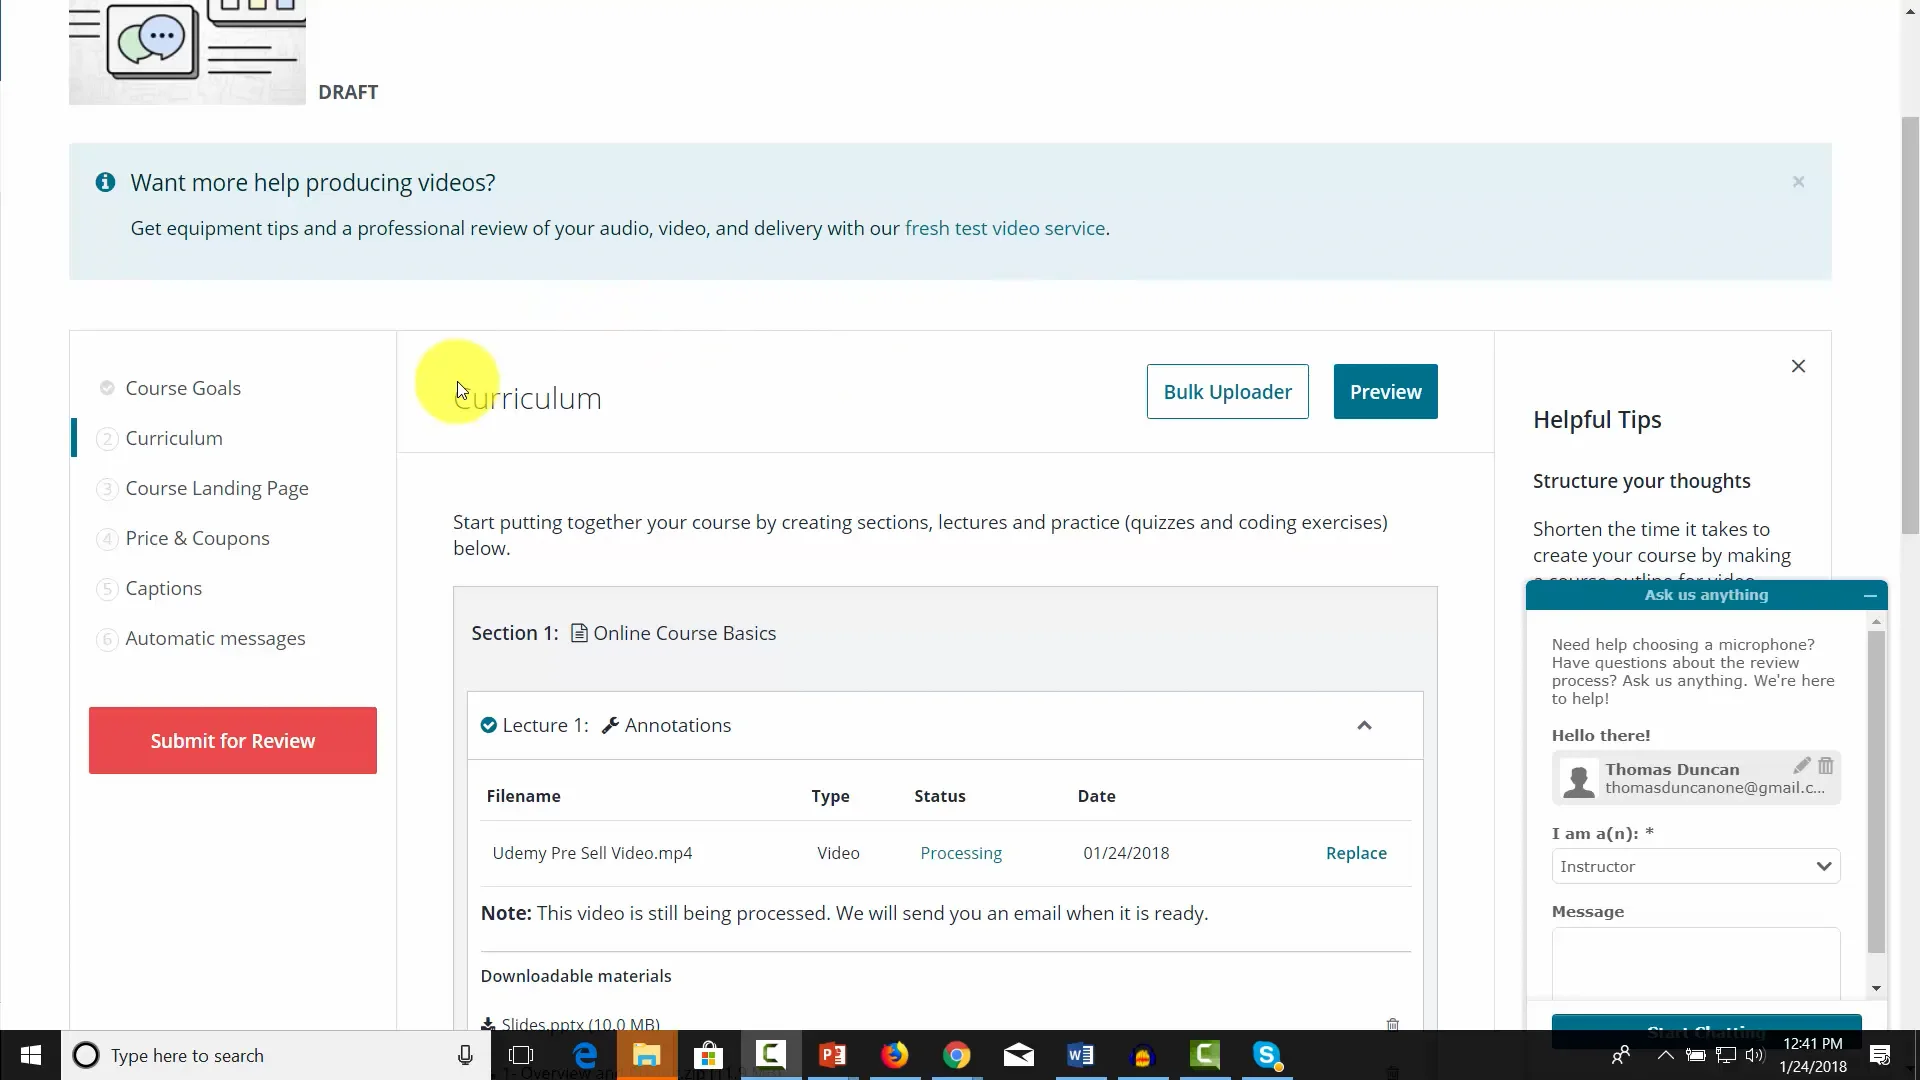Image resolution: width=1920 pixels, height=1080 pixels.
Task: Edit the Thomas Duncan contact with the pencil icon
Action: [1803, 765]
